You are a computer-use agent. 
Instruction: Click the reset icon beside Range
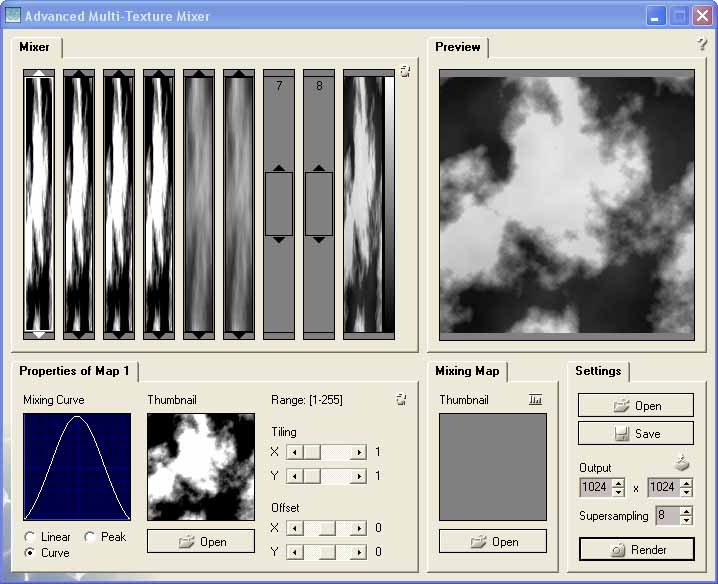point(401,400)
